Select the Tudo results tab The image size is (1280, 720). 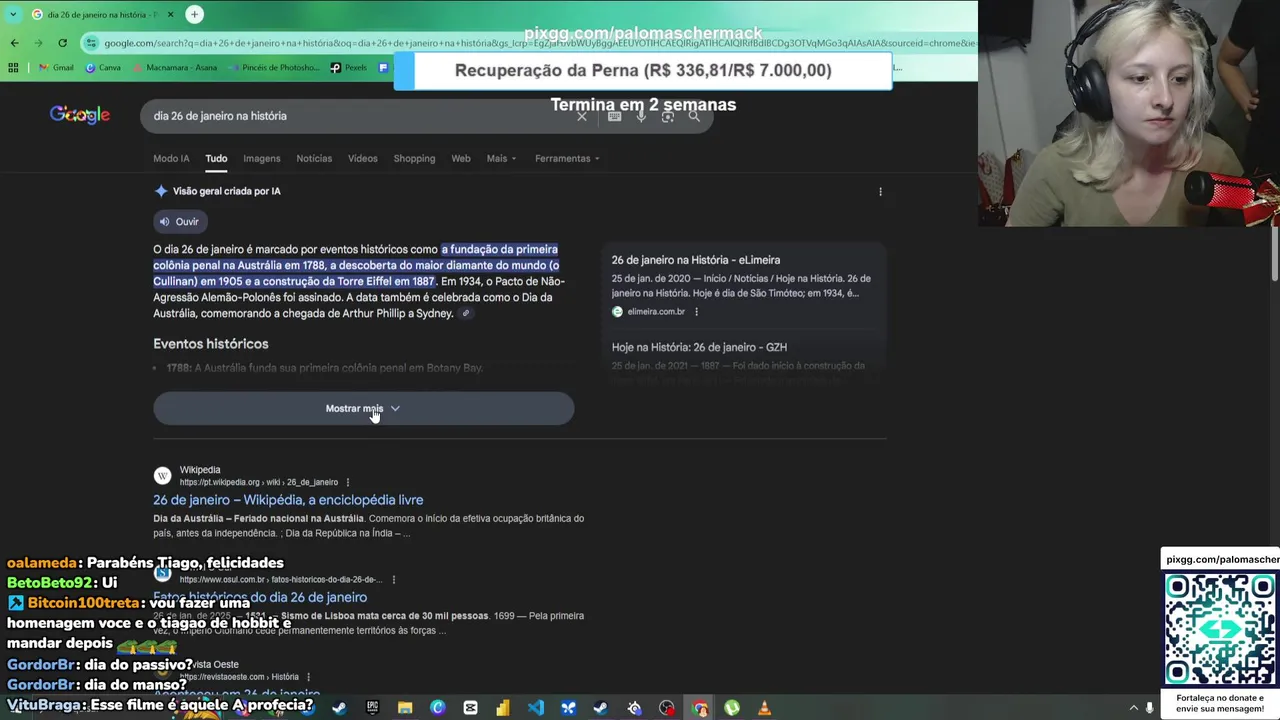click(x=216, y=158)
